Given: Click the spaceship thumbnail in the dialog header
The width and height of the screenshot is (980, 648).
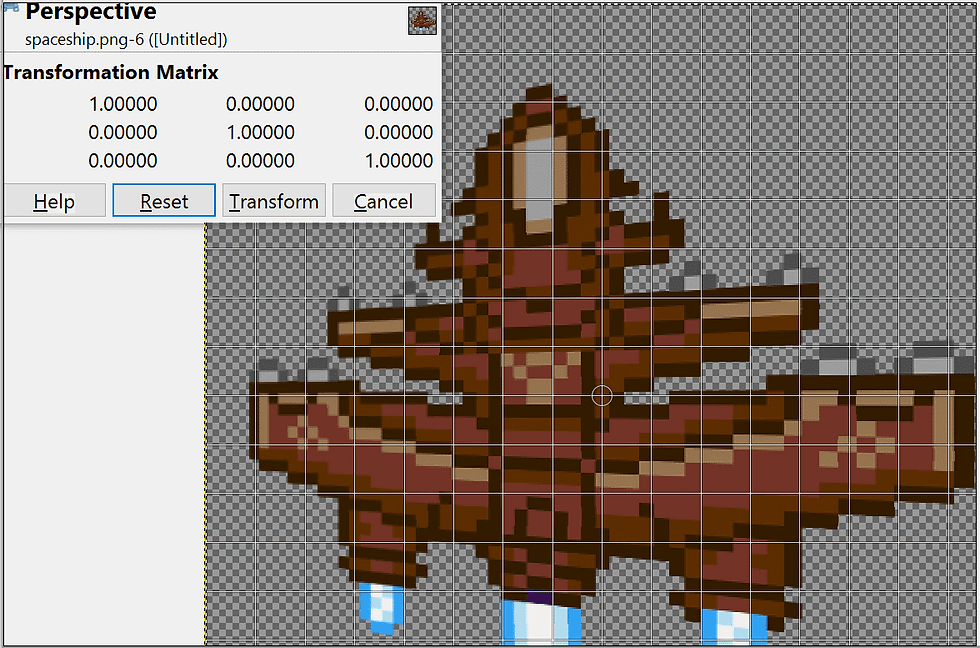Looking at the screenshot, I should pyautogui.click(x=422, y=21).
